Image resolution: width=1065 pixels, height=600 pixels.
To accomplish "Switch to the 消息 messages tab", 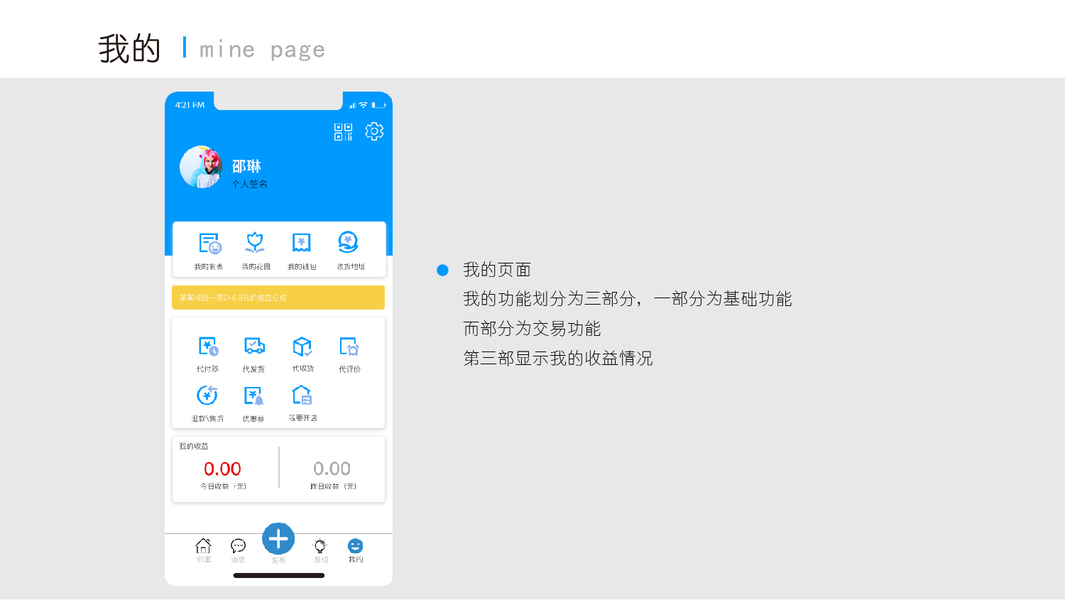I will point(238,550).
